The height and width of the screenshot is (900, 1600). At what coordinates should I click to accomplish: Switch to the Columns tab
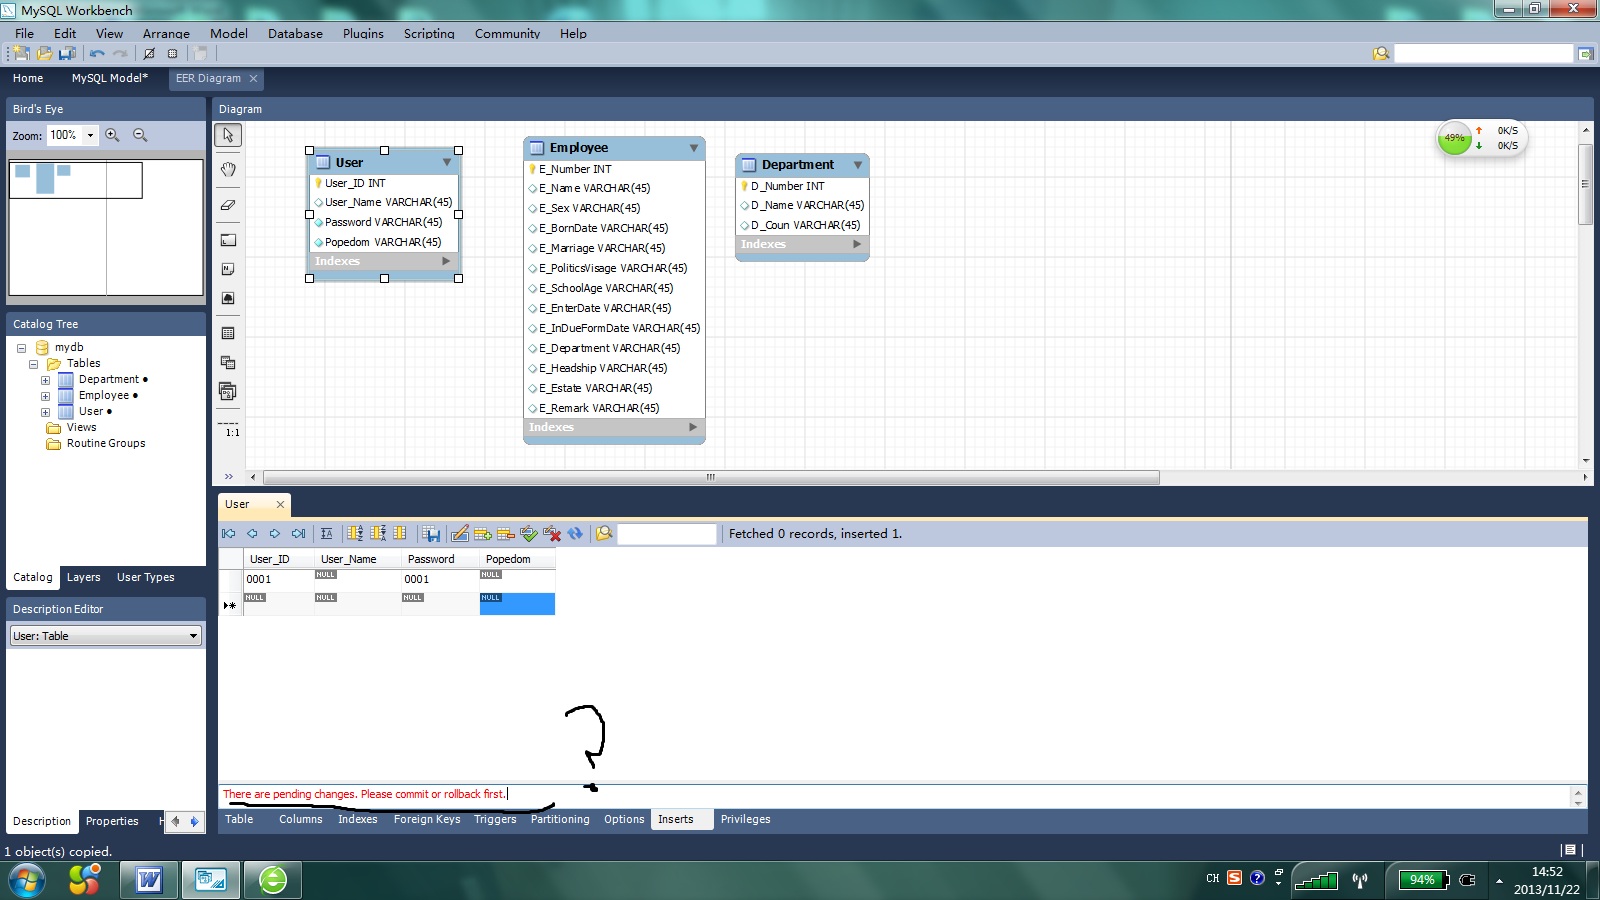point(301,819)
